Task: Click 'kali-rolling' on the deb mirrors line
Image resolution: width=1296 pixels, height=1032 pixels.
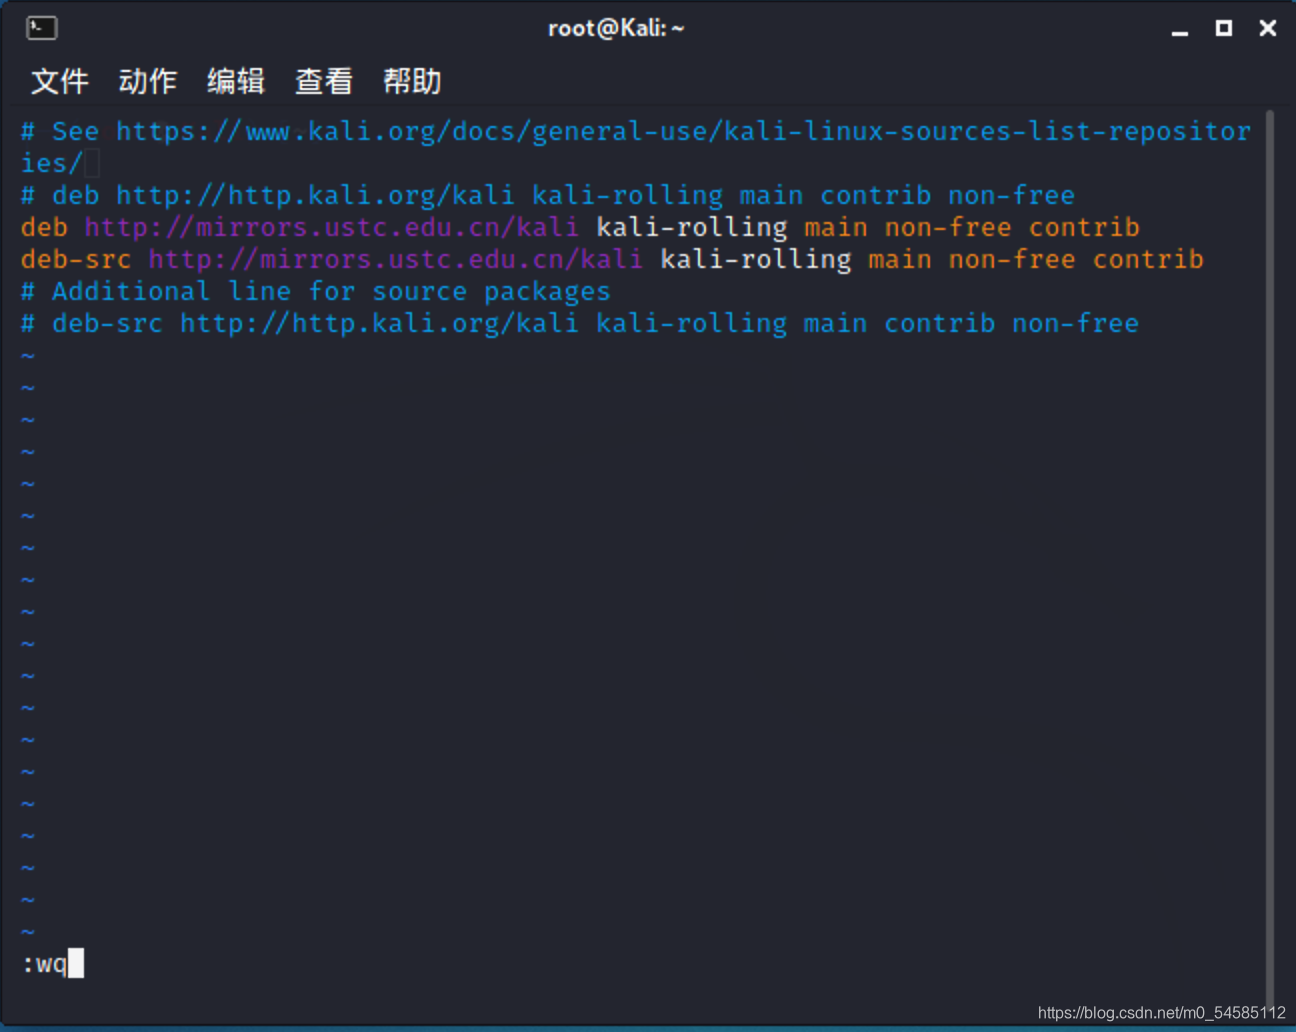Action: tap(691, 227)
